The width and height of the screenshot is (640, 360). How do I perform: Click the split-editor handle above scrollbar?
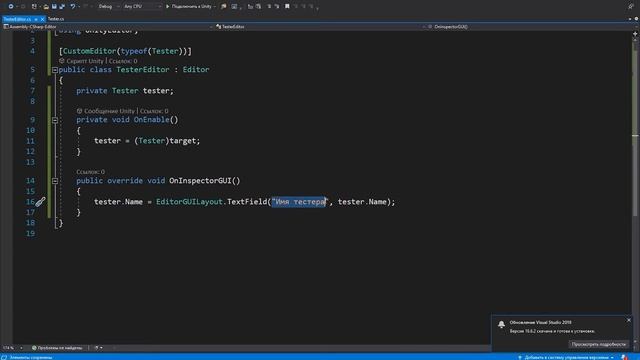(635, 34)
